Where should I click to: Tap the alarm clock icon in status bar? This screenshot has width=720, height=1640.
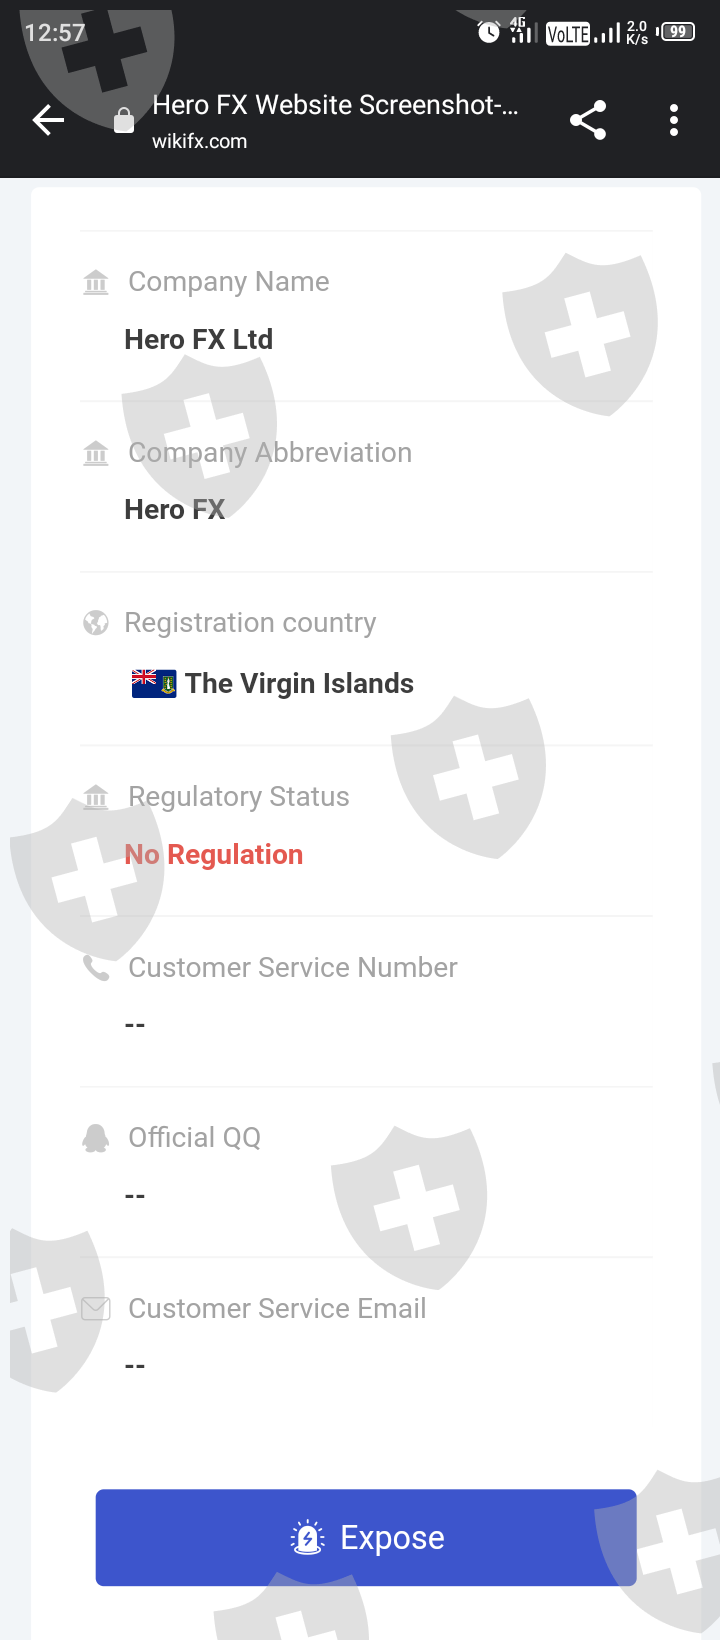[488, 32]
